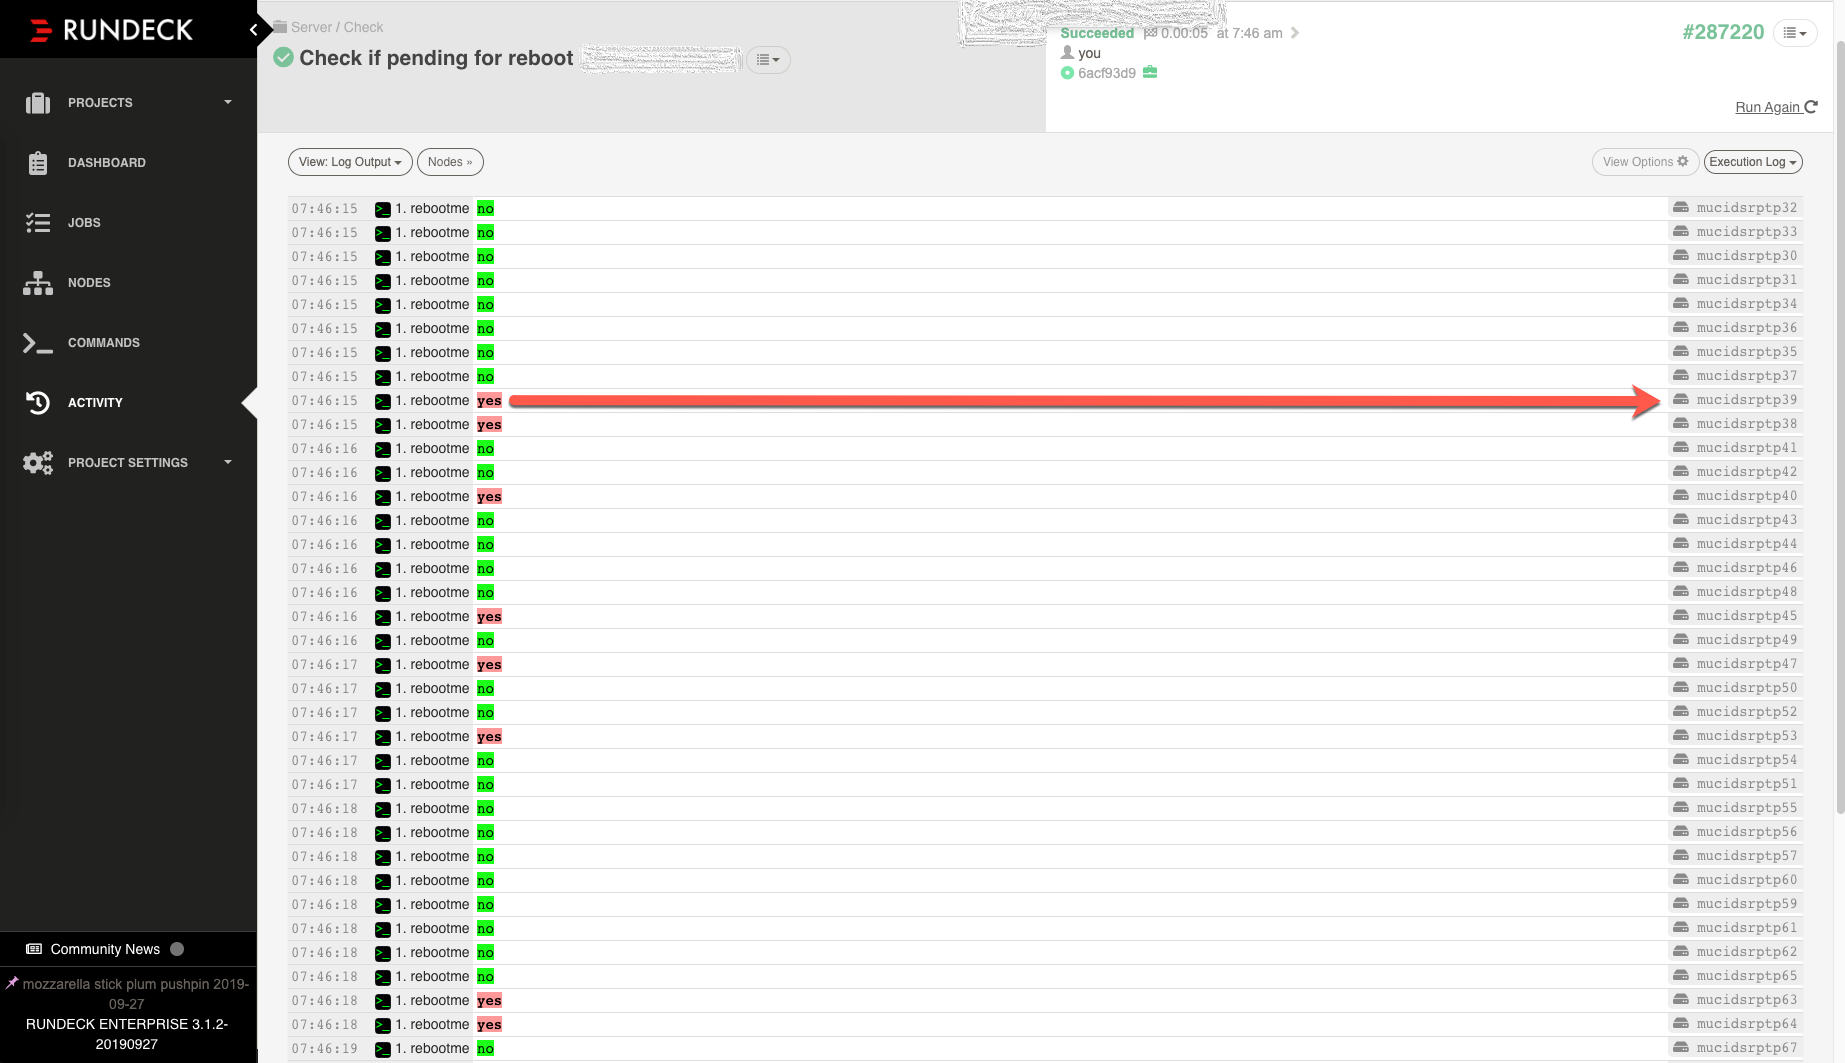Select the Activity clock icon
Screen dimensions: 1845x1063
coord(37,402)
